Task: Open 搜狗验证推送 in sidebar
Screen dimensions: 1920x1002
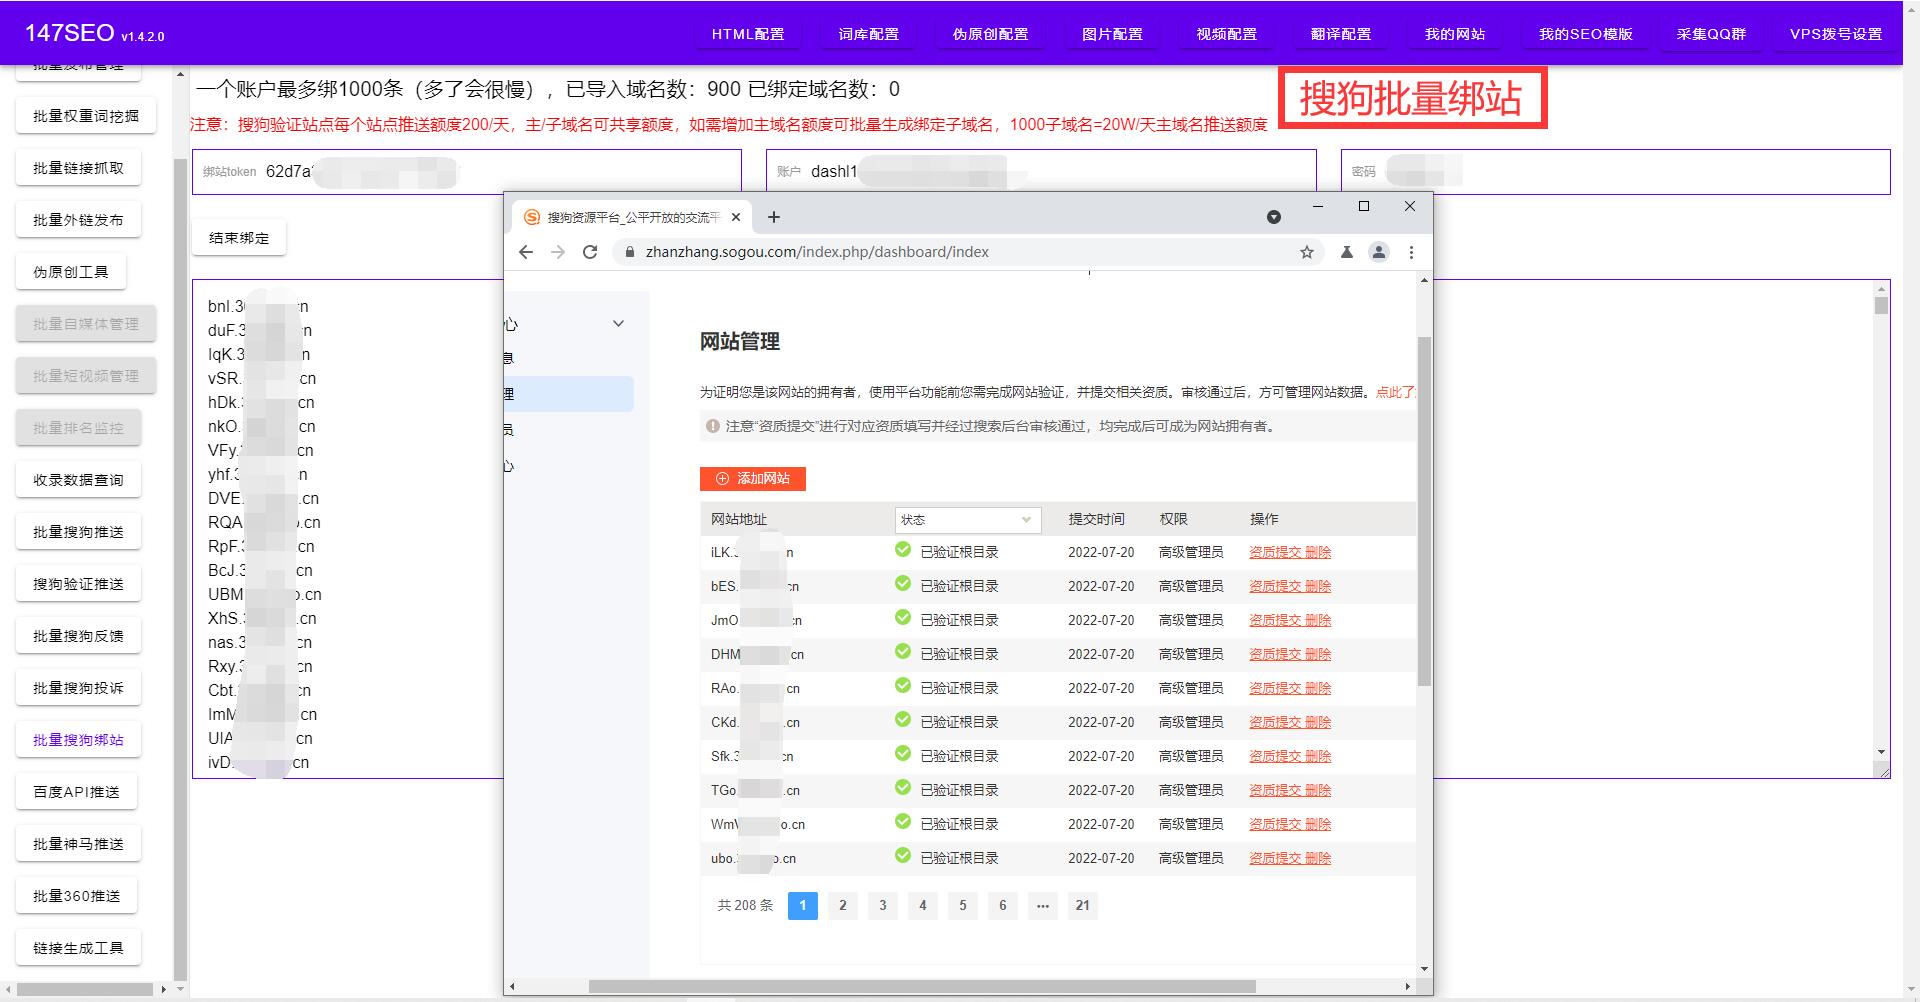Action: [x=78, y=584]
